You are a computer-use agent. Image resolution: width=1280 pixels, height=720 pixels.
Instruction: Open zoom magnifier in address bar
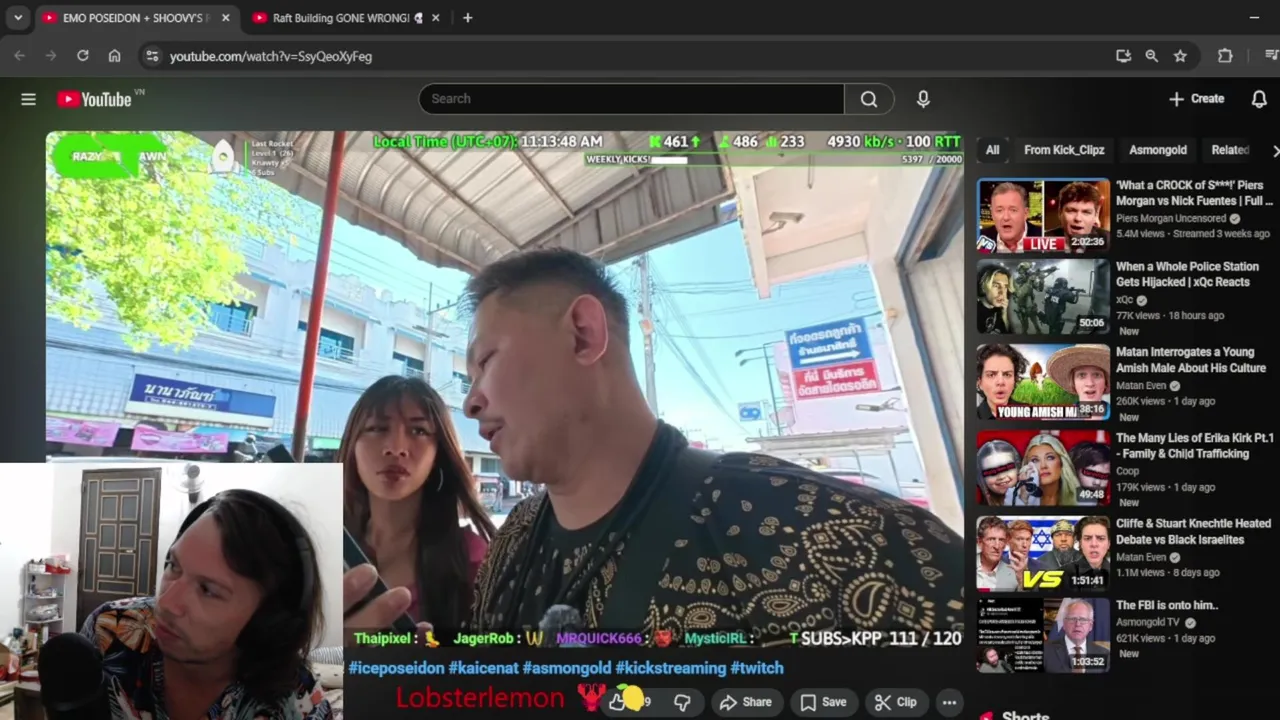coord(1152,56)
